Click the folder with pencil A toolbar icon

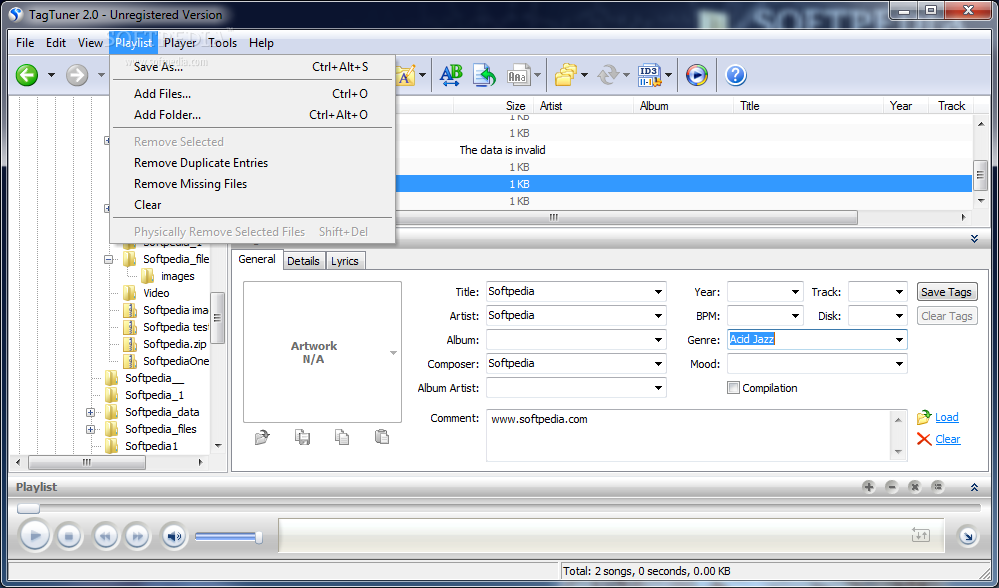pyautogui.click(x=406, y=75)
